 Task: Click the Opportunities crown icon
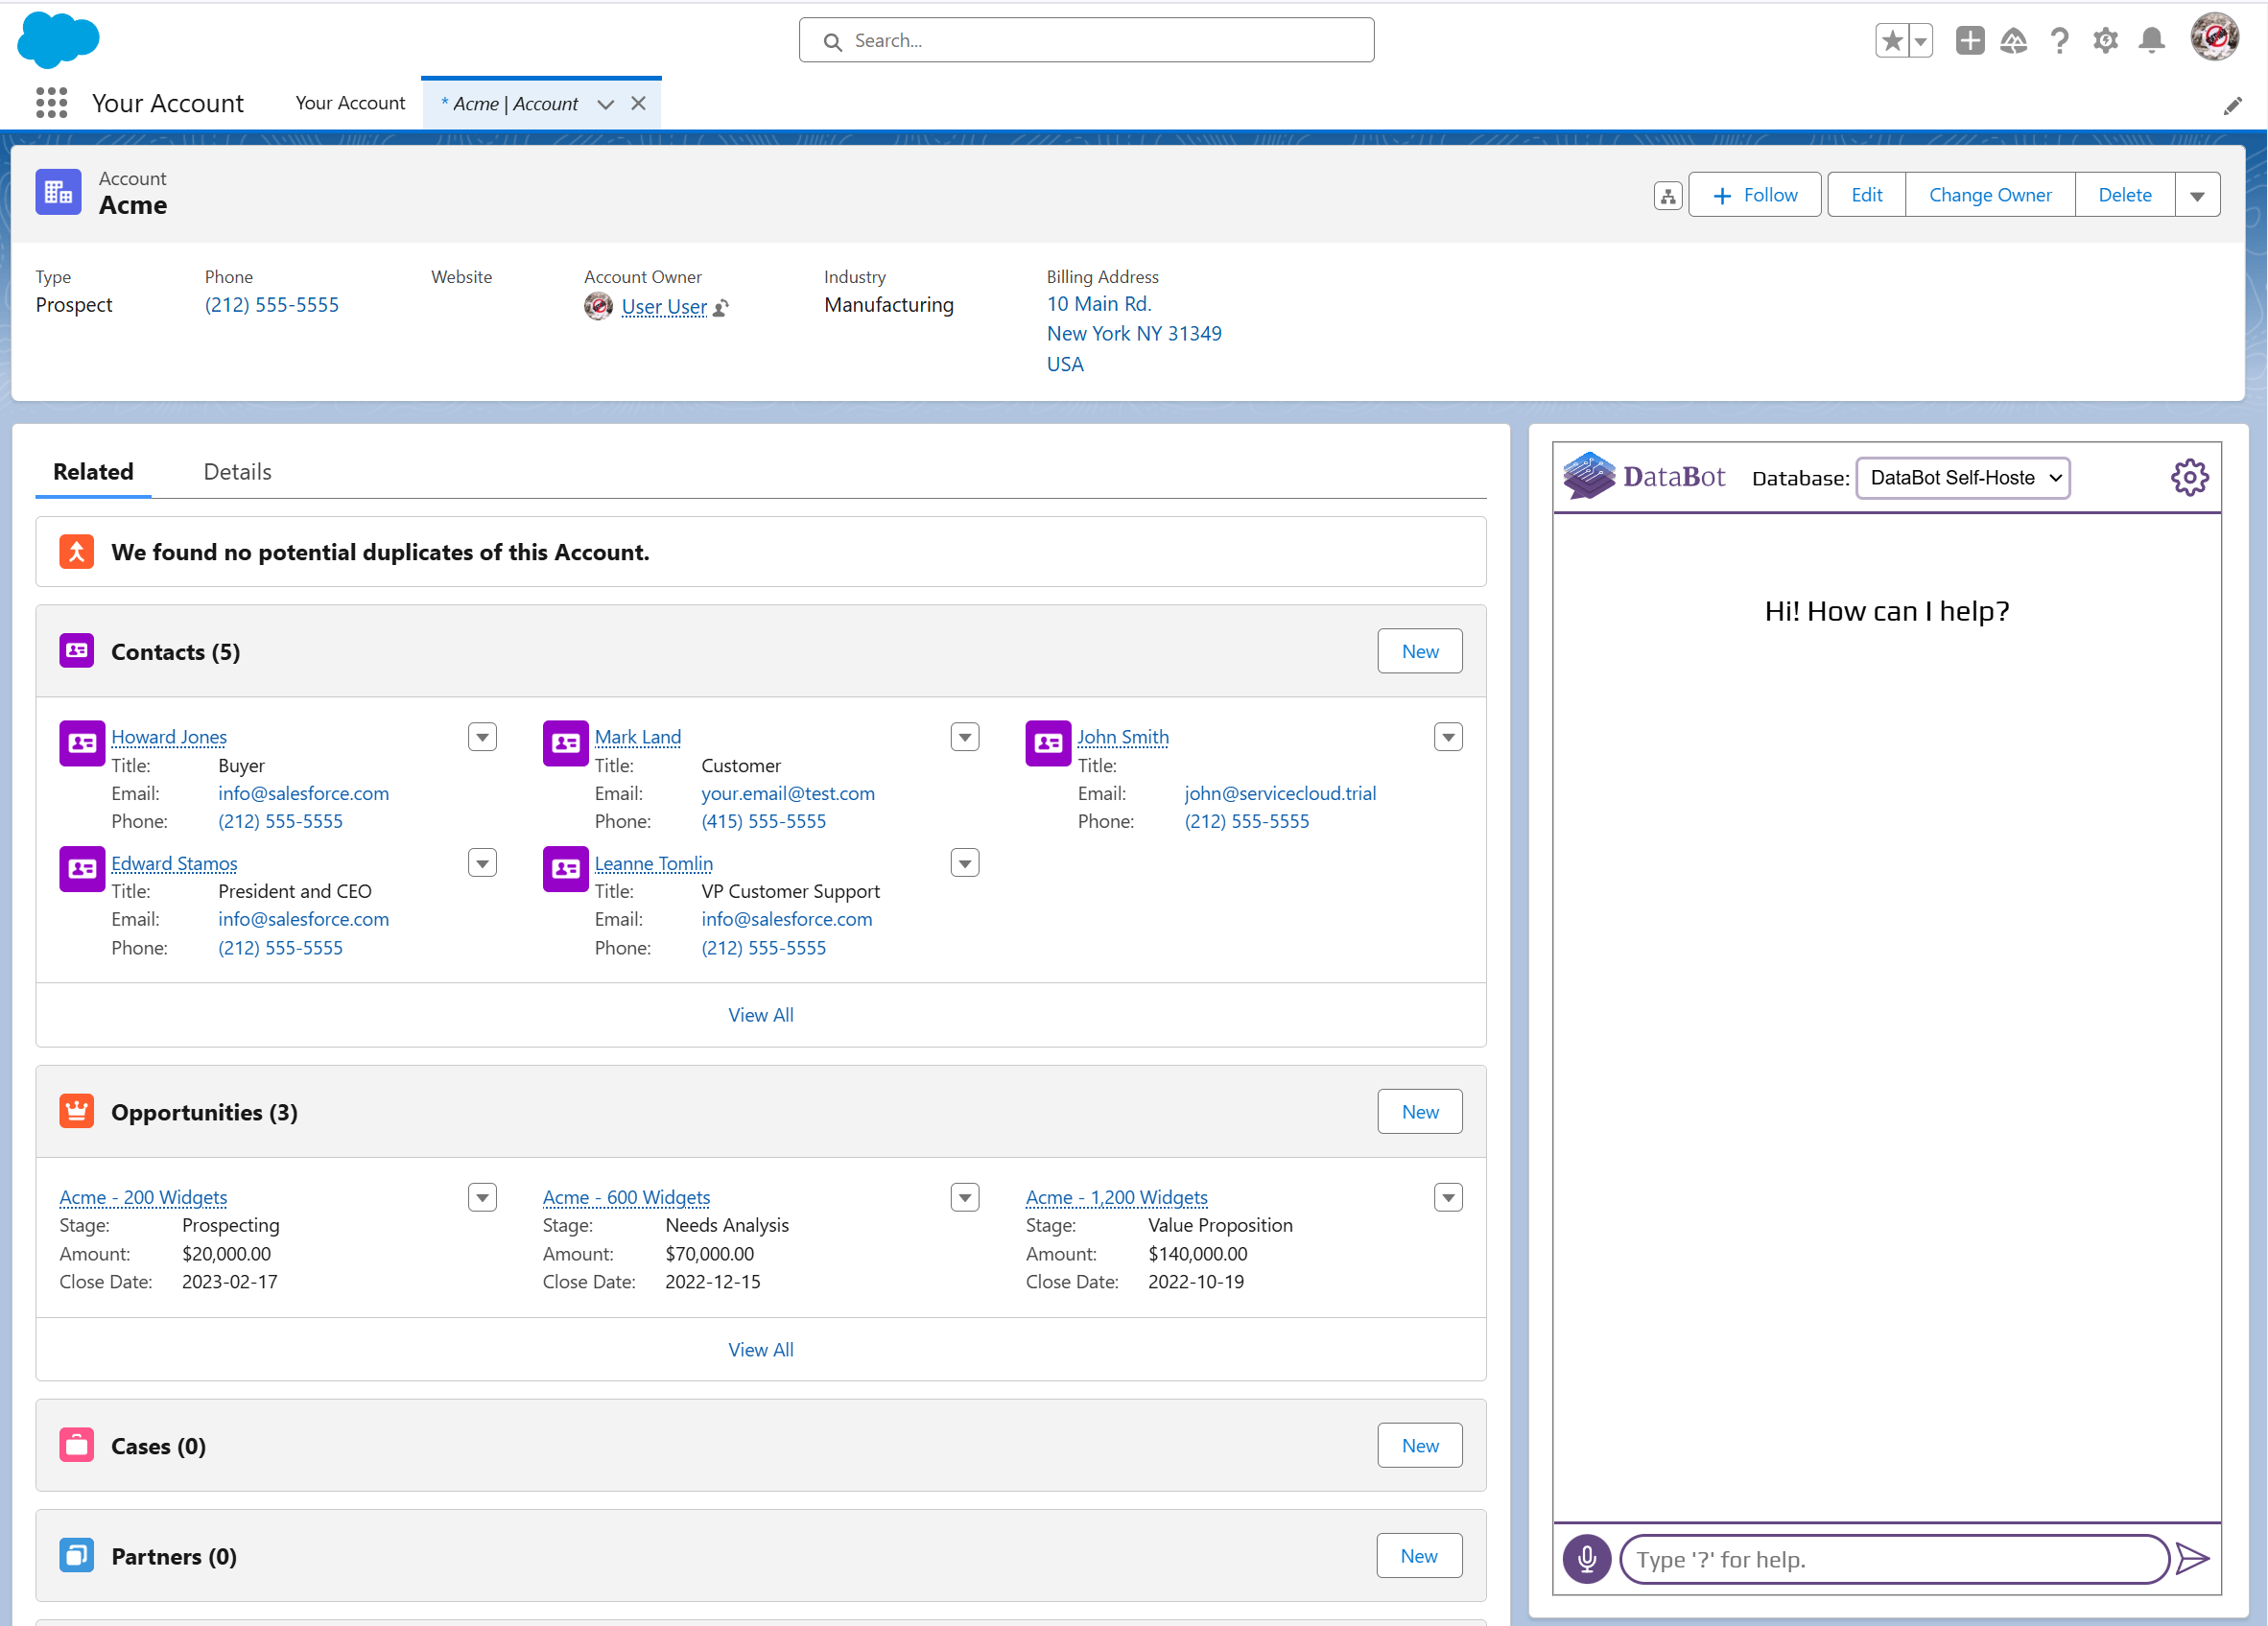point(77,1111)
